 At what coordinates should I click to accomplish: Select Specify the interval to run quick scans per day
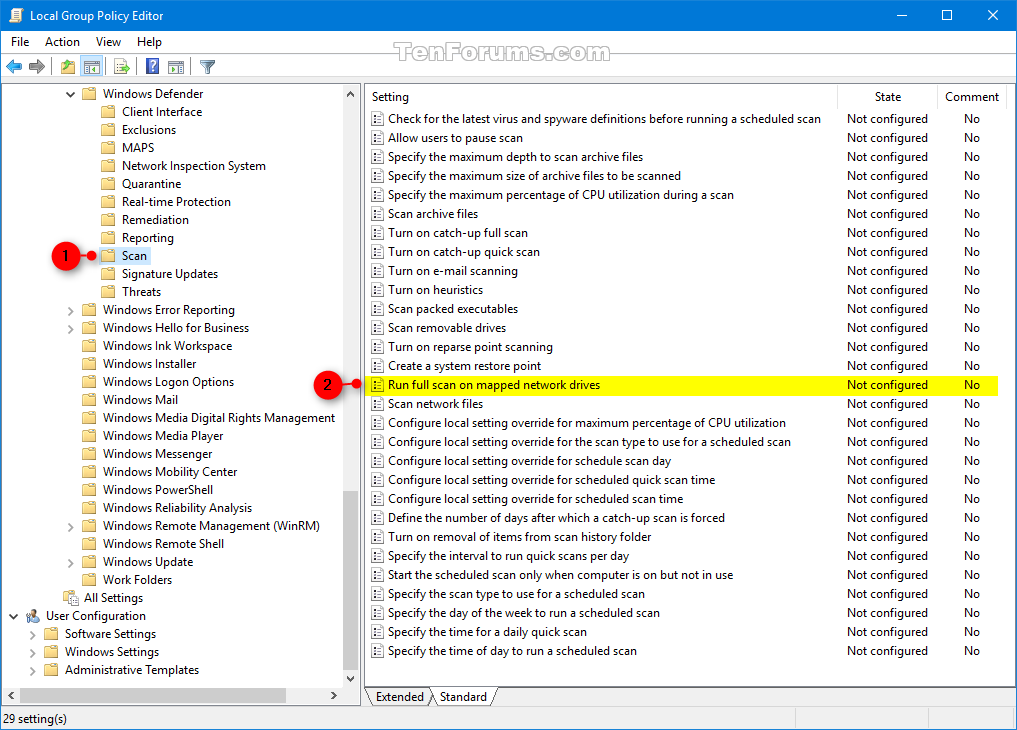point(508,556)
